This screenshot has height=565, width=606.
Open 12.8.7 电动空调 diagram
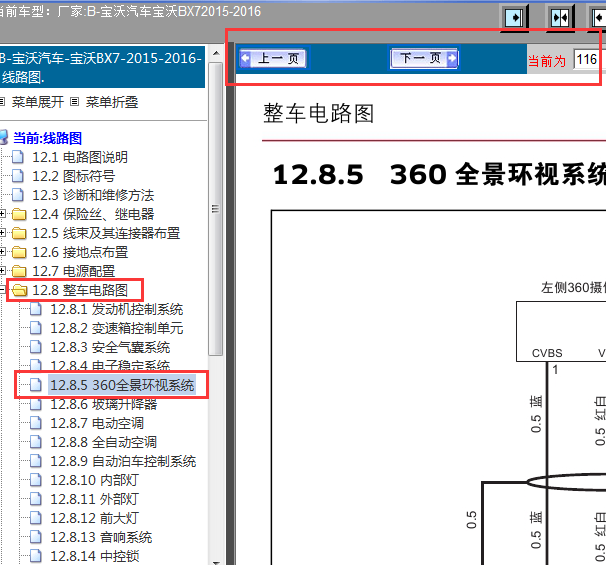97,423
